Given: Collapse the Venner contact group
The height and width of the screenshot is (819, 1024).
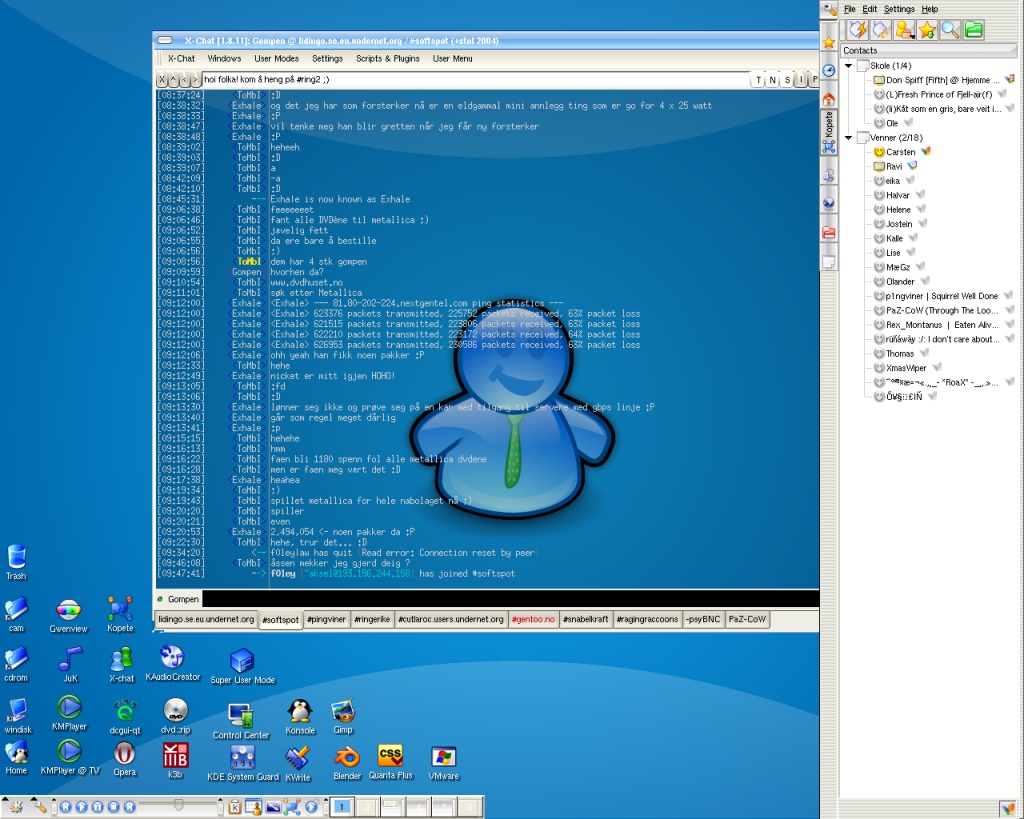Looking at the screenshot, I should [848, 138].
